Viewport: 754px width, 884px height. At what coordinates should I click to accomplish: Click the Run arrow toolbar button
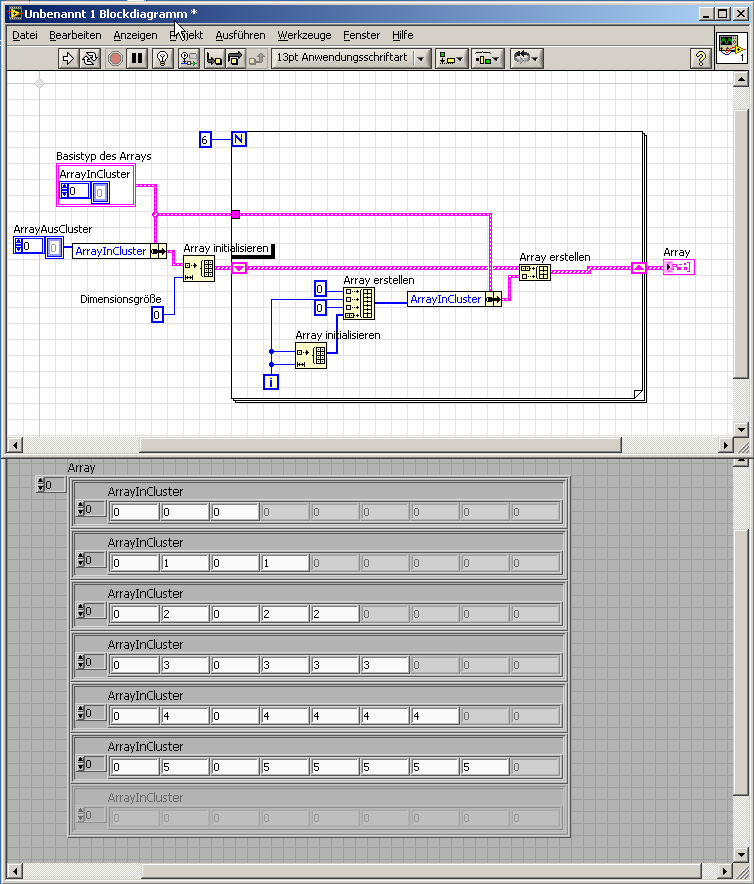pyautogui.click(x=68, y=58)
